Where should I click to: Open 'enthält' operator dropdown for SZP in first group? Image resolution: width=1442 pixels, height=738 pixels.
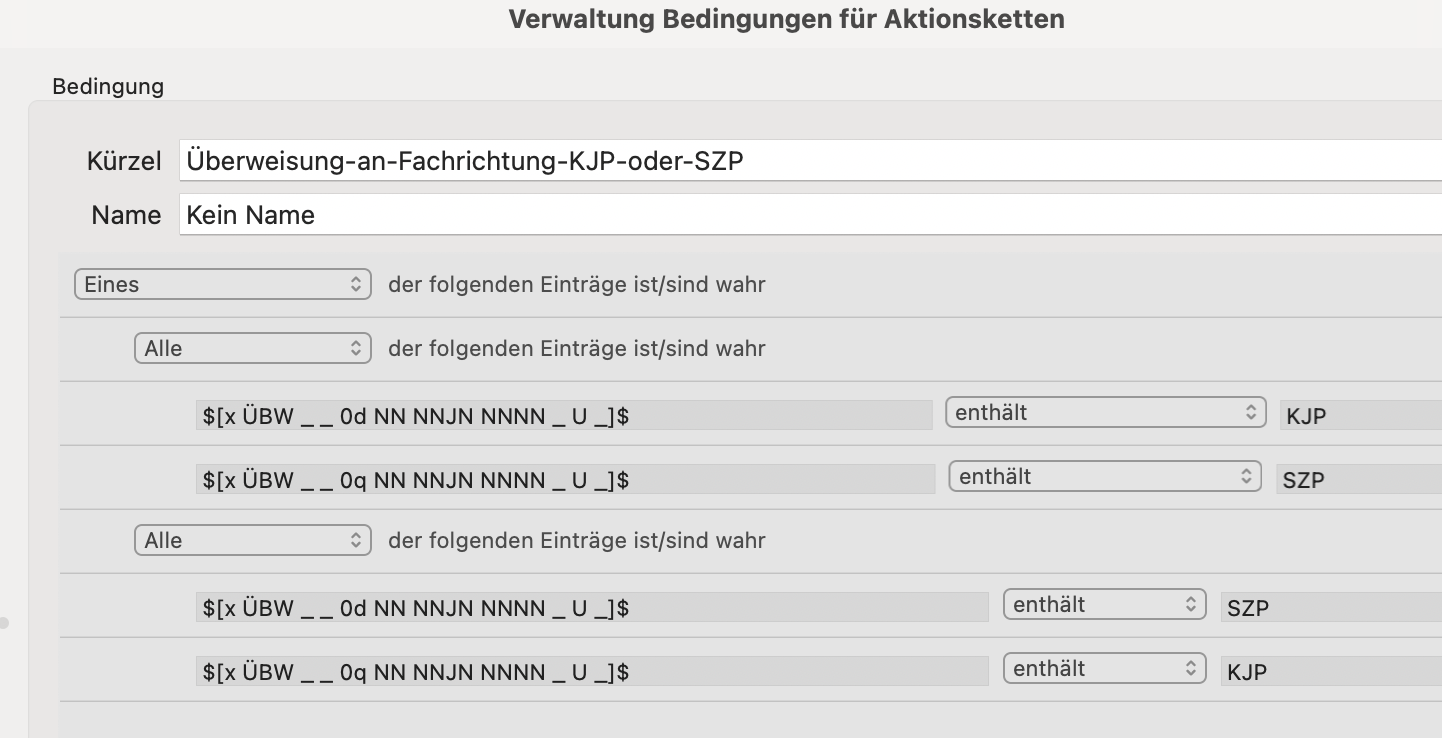1104,477
